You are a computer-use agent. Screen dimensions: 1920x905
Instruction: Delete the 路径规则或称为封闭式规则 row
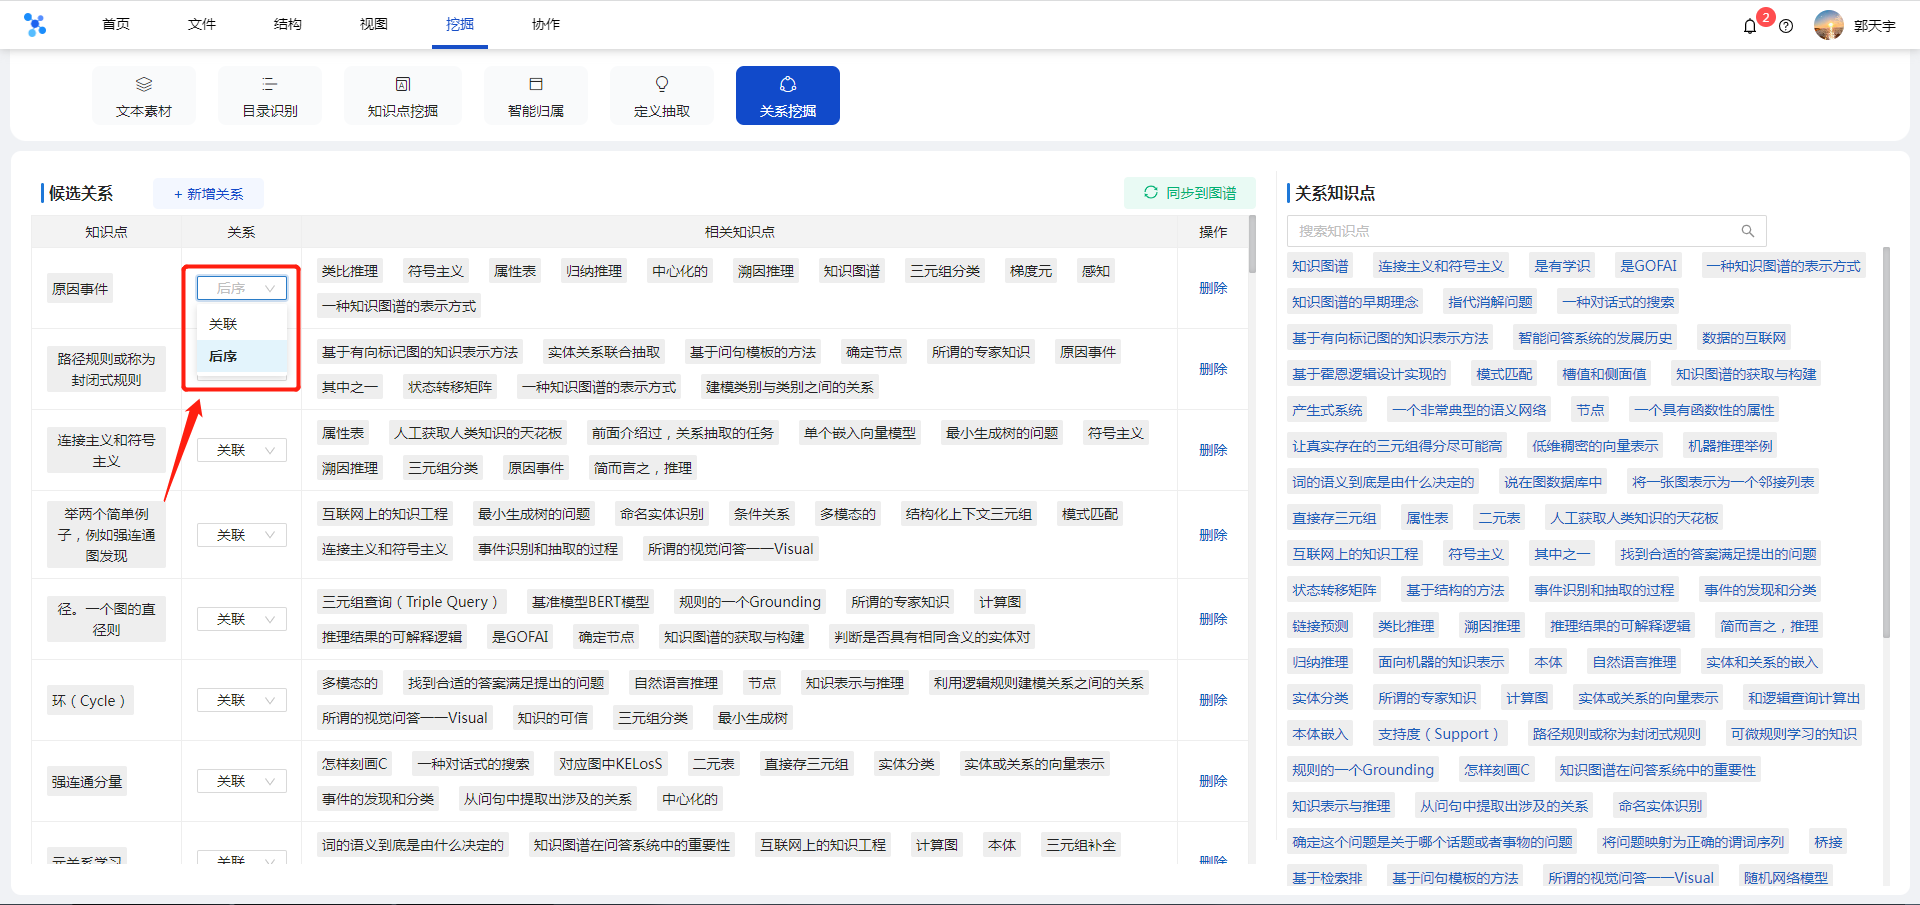1213,369
